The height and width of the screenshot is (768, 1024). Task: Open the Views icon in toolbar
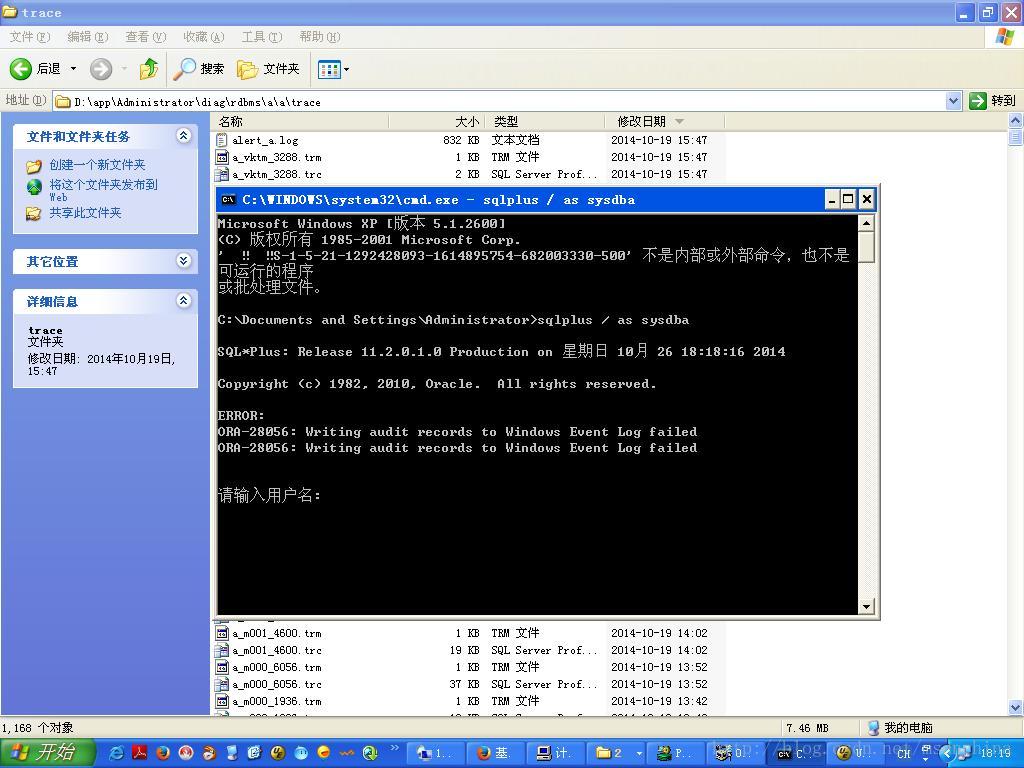click(x=329, y=69)
